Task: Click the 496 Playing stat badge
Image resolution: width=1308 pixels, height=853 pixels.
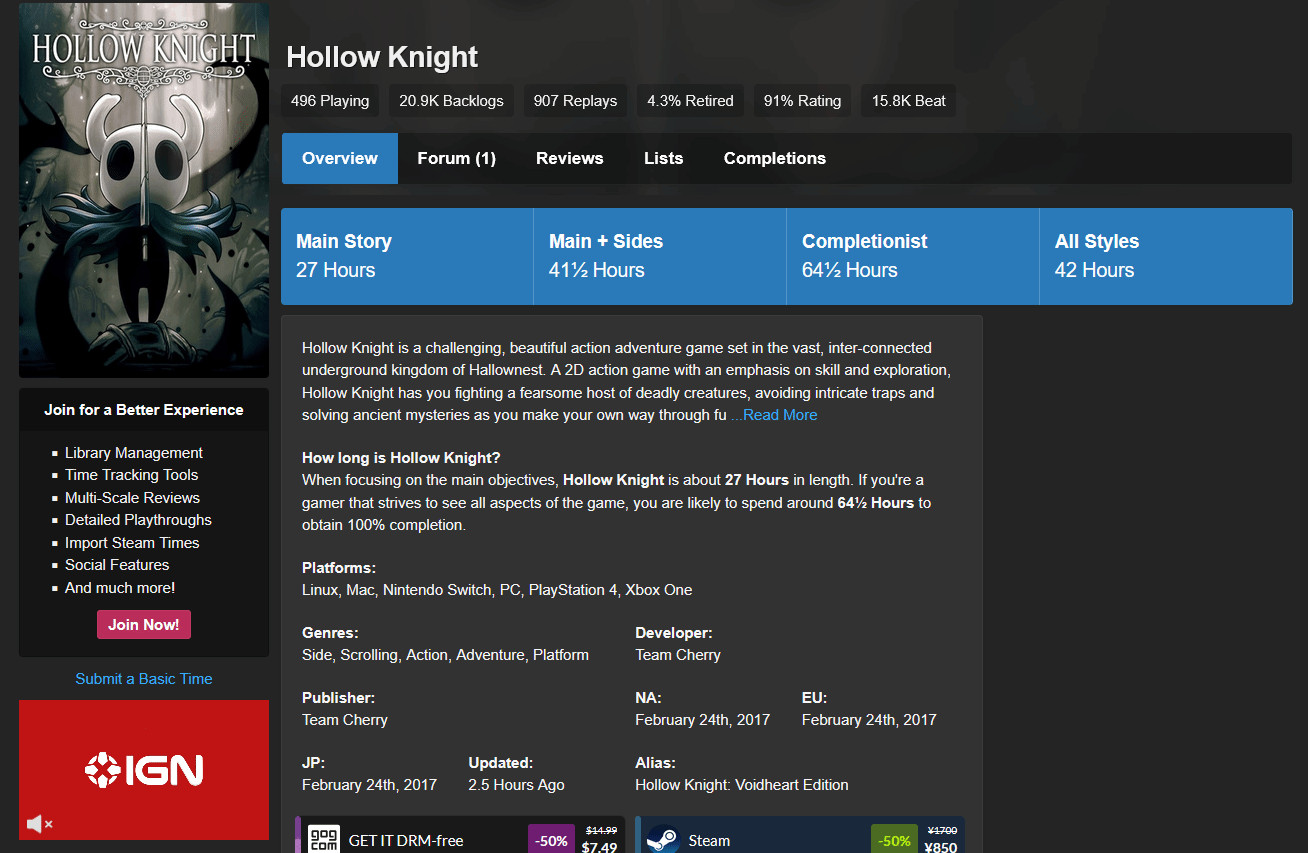Action: (x=330, y=101)
